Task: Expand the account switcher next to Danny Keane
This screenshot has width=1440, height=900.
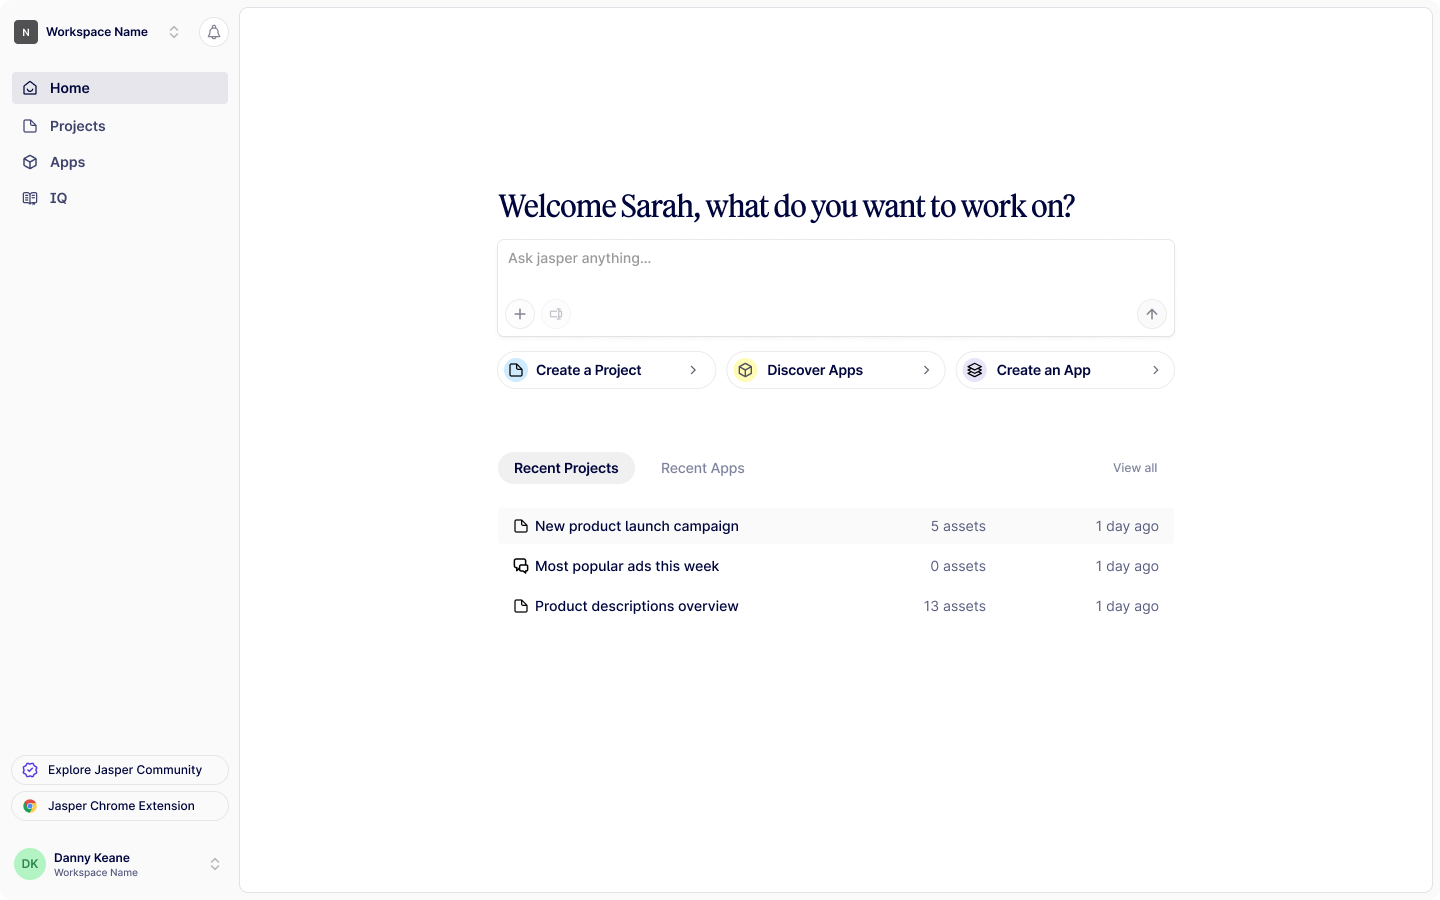Action: pos(215,863)
